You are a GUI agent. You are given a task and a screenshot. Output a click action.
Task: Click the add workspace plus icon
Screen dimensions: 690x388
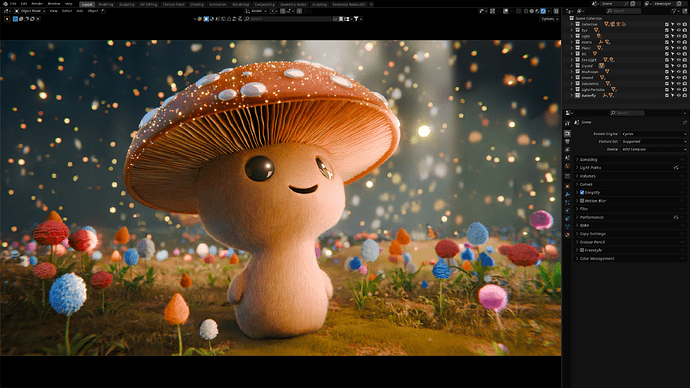(371, 4)
